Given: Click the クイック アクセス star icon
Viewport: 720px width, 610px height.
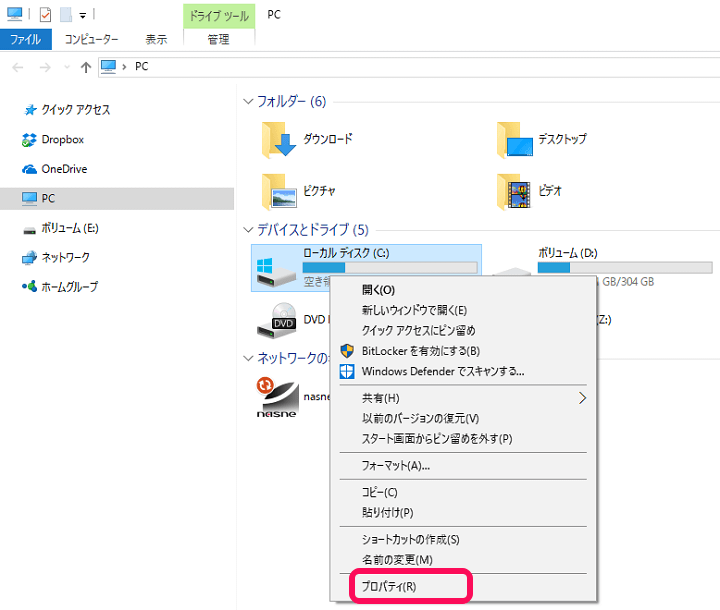Looking at the screenshot, I should coord(30,110).
